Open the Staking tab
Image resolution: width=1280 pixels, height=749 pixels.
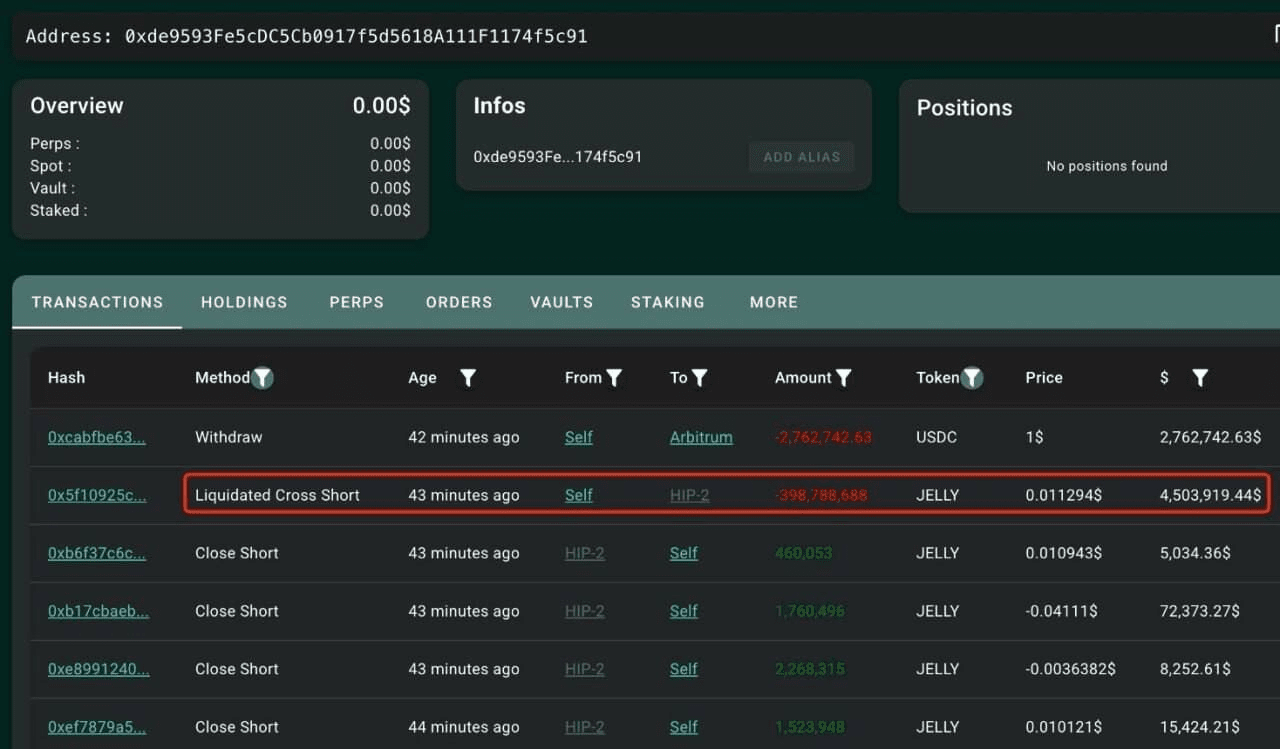click(x=667, y=302)
